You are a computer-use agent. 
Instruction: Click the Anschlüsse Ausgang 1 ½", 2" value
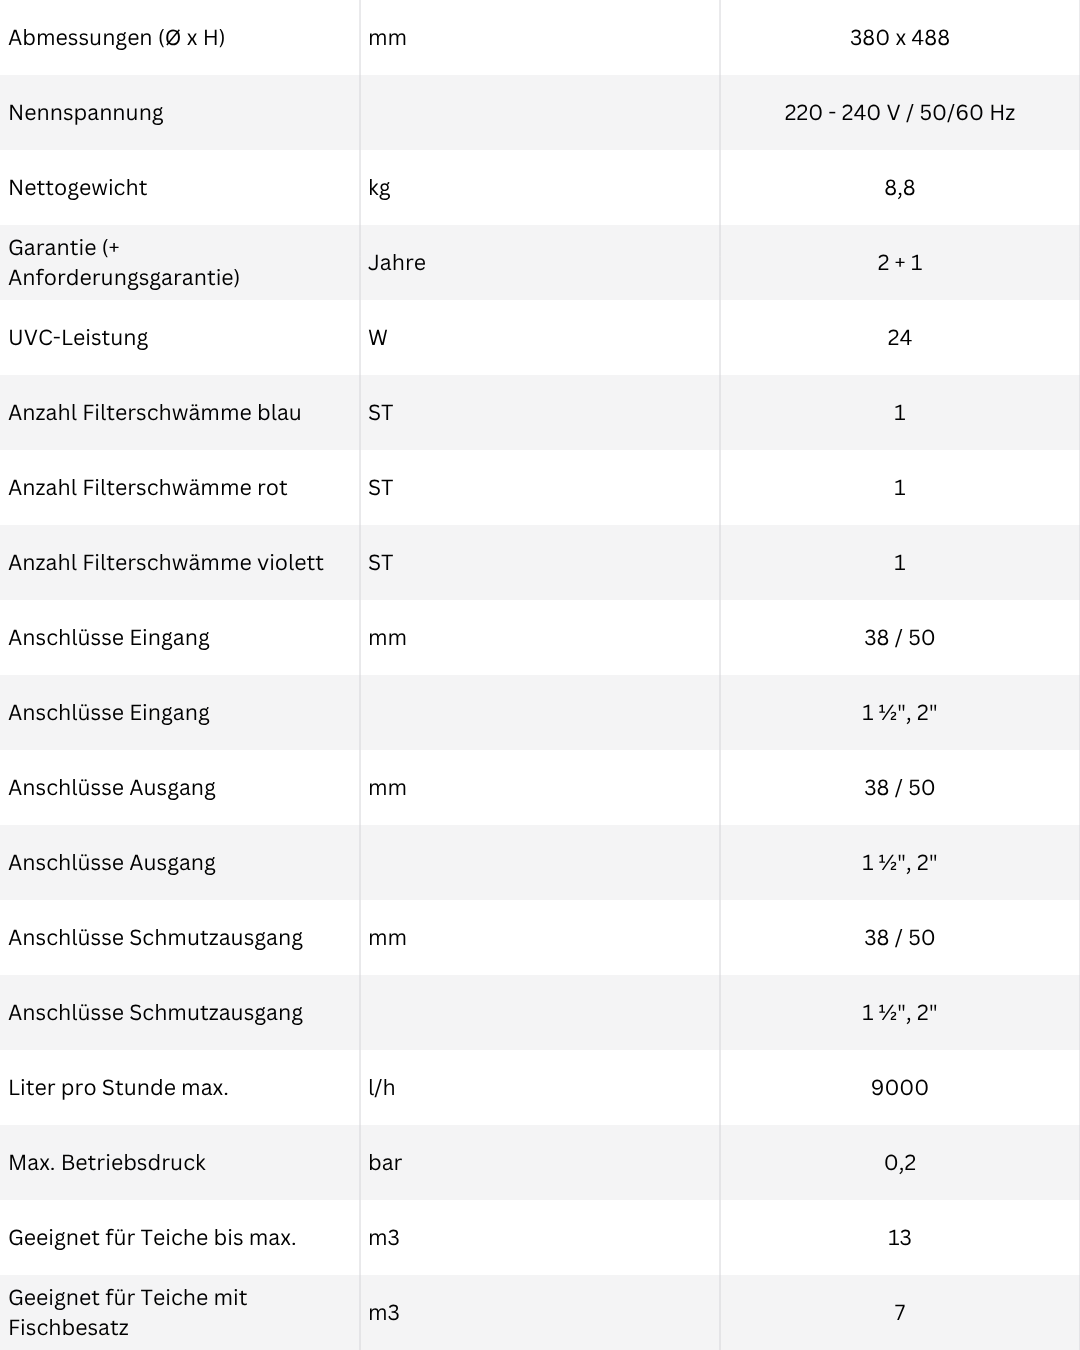click(x=899, y=863)
